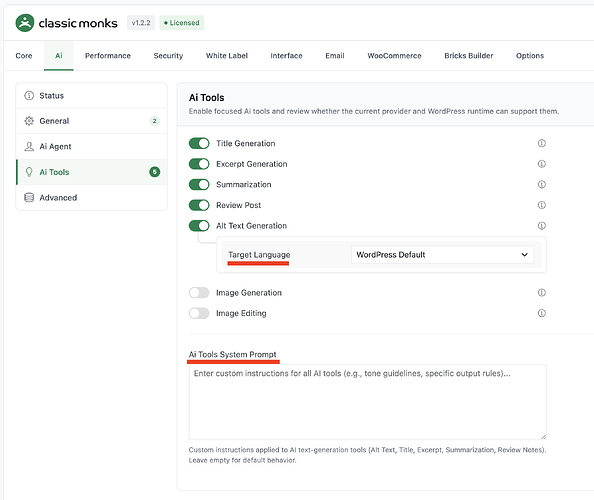This screenshot has width=594, height=500.
Task: Click the classic monks logo icon
Action: tap(25, 23)
